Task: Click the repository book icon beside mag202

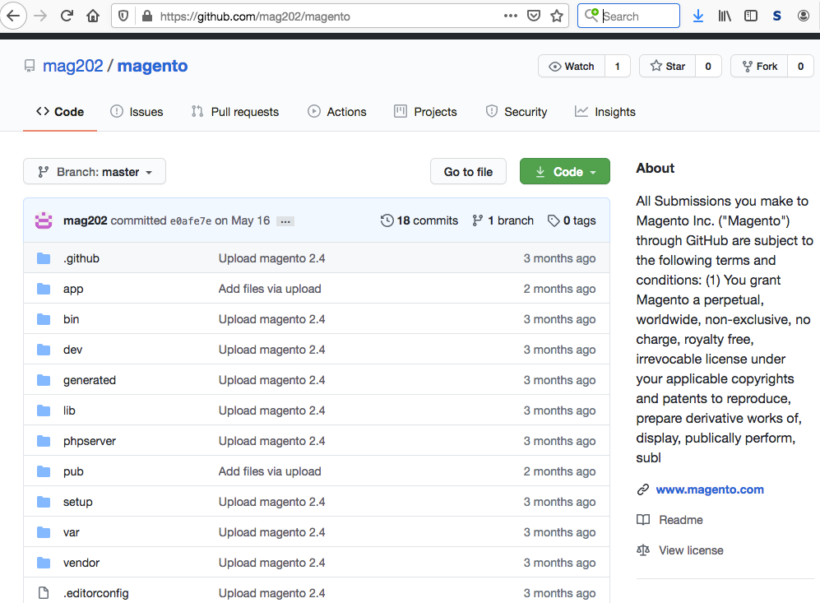Action: pos(29,65)
